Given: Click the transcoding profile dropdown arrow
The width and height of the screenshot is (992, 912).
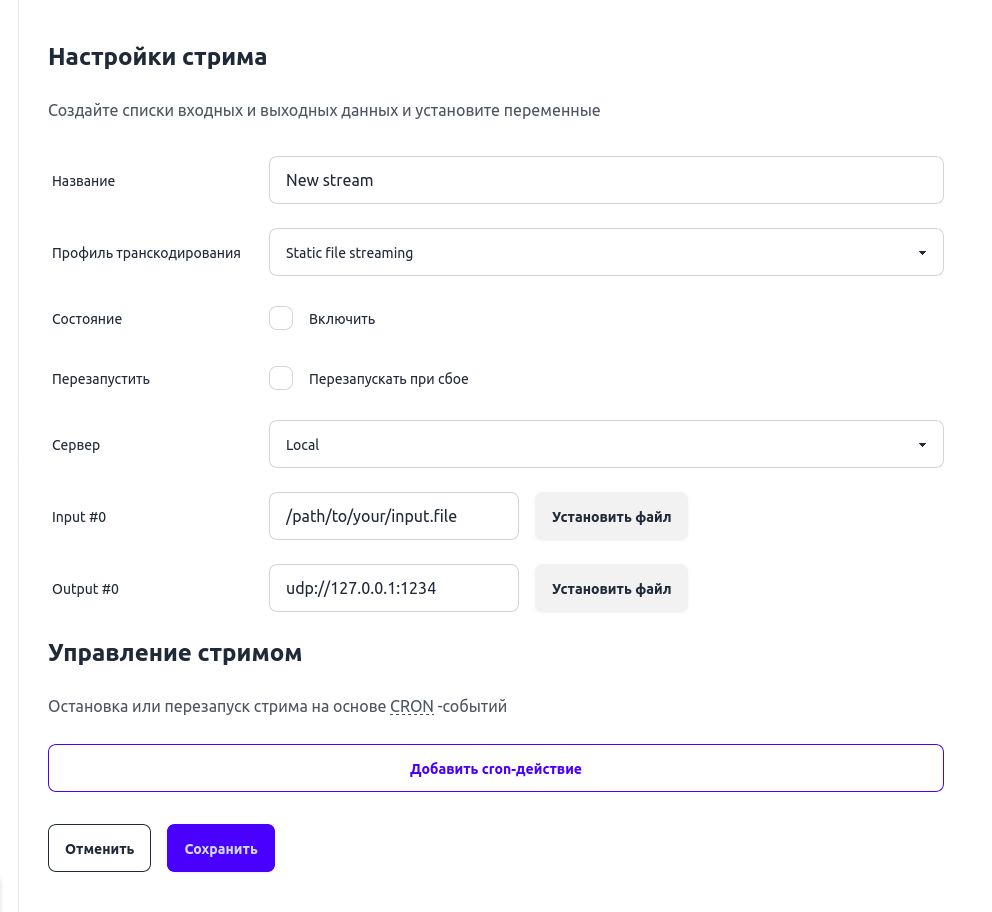Looking at the screenshot, I should (921, 252).
